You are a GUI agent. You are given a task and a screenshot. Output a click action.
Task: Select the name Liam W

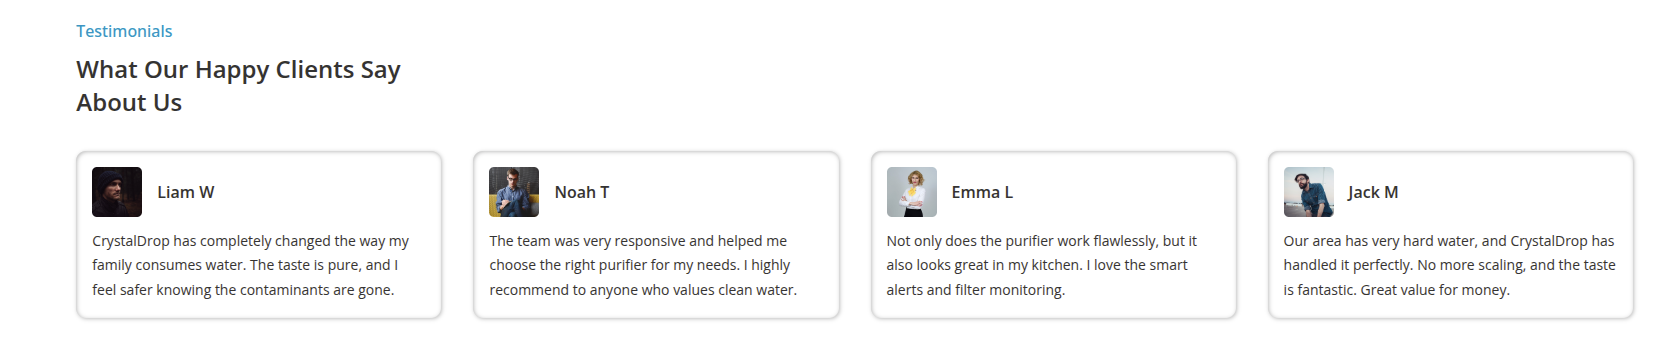[x=186, y=192]
